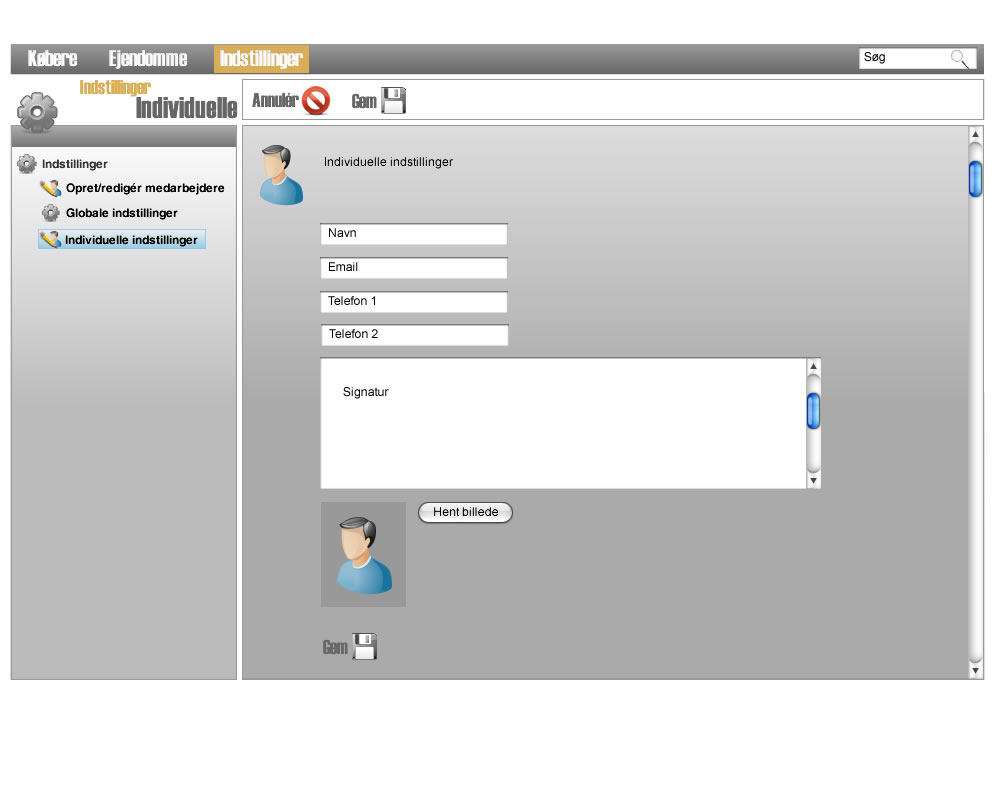Open Globale indstillinger in sidebar
This screenshot has height=800, width=1000.
coord(122,213)
